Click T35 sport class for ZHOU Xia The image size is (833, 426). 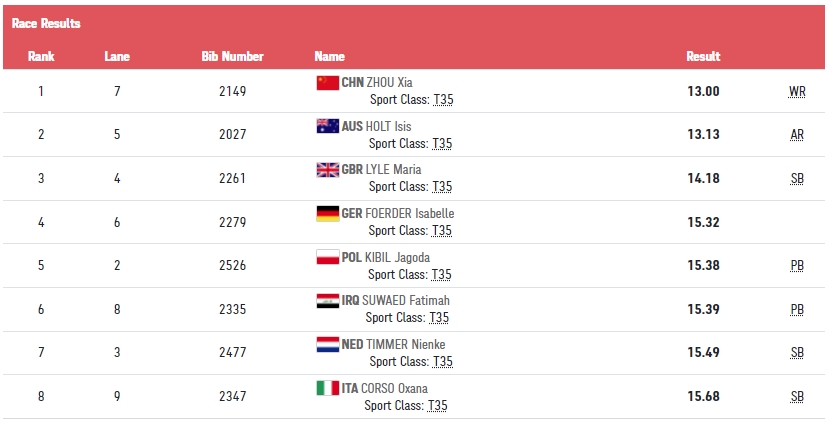click(442, 100)
